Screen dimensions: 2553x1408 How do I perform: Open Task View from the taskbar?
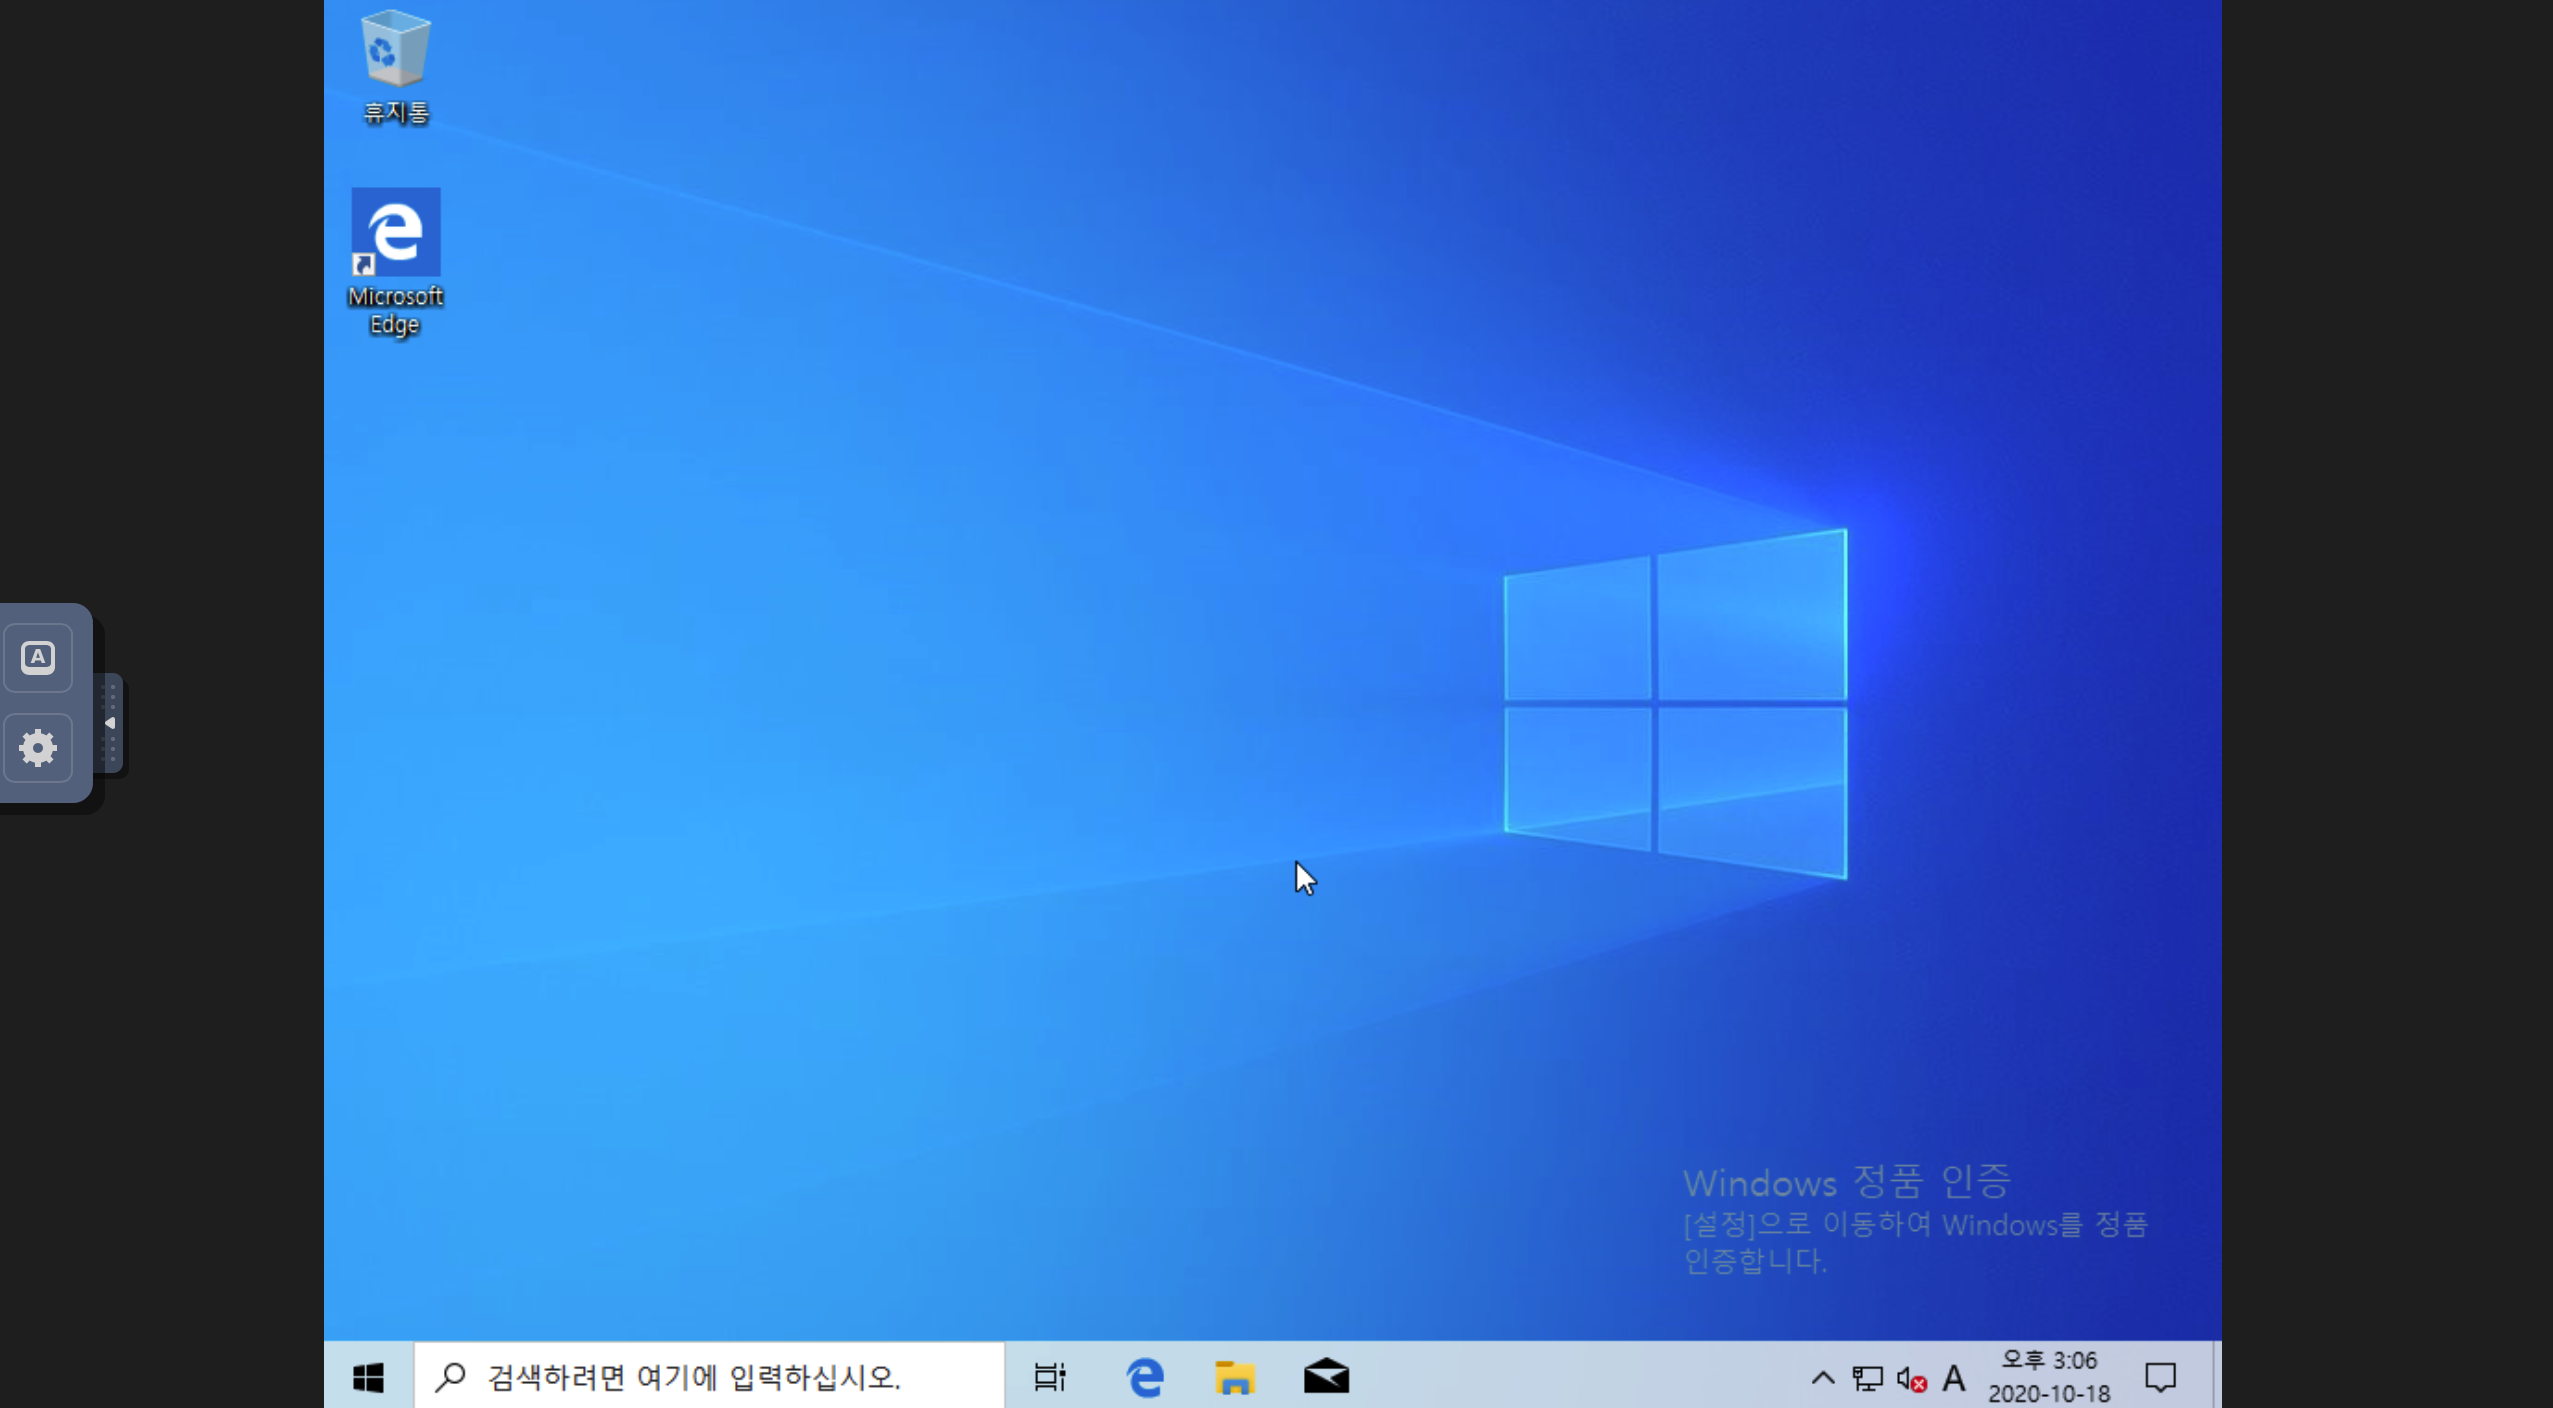(x=1049, y=1377)
